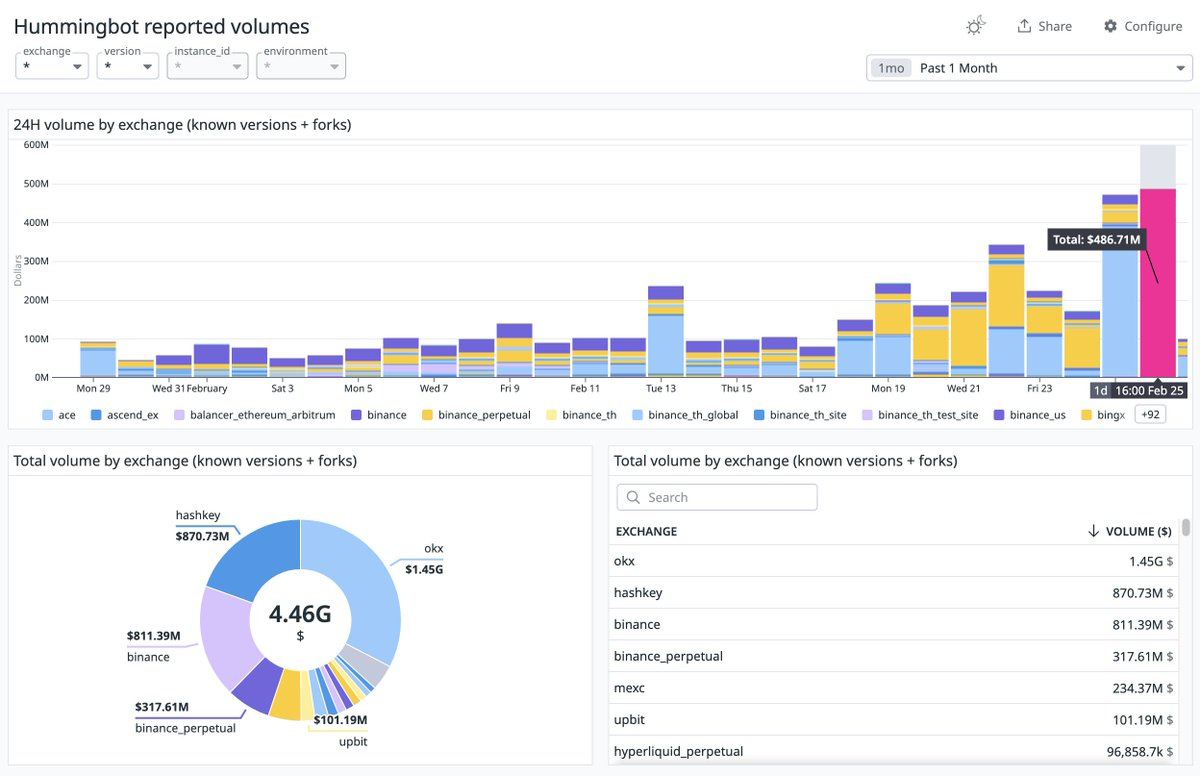Toggle the binance_th legend entry

[581, 414]
